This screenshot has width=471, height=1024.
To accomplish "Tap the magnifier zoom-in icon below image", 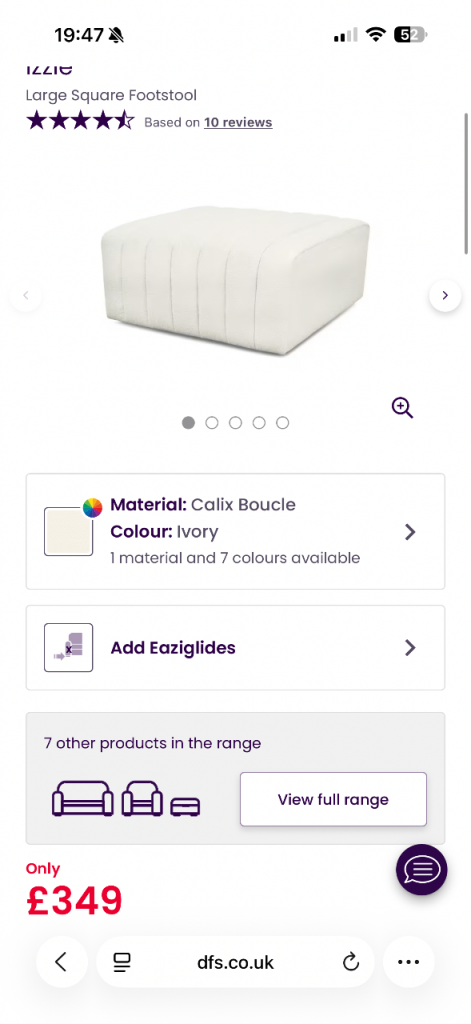I will (402, 408).
